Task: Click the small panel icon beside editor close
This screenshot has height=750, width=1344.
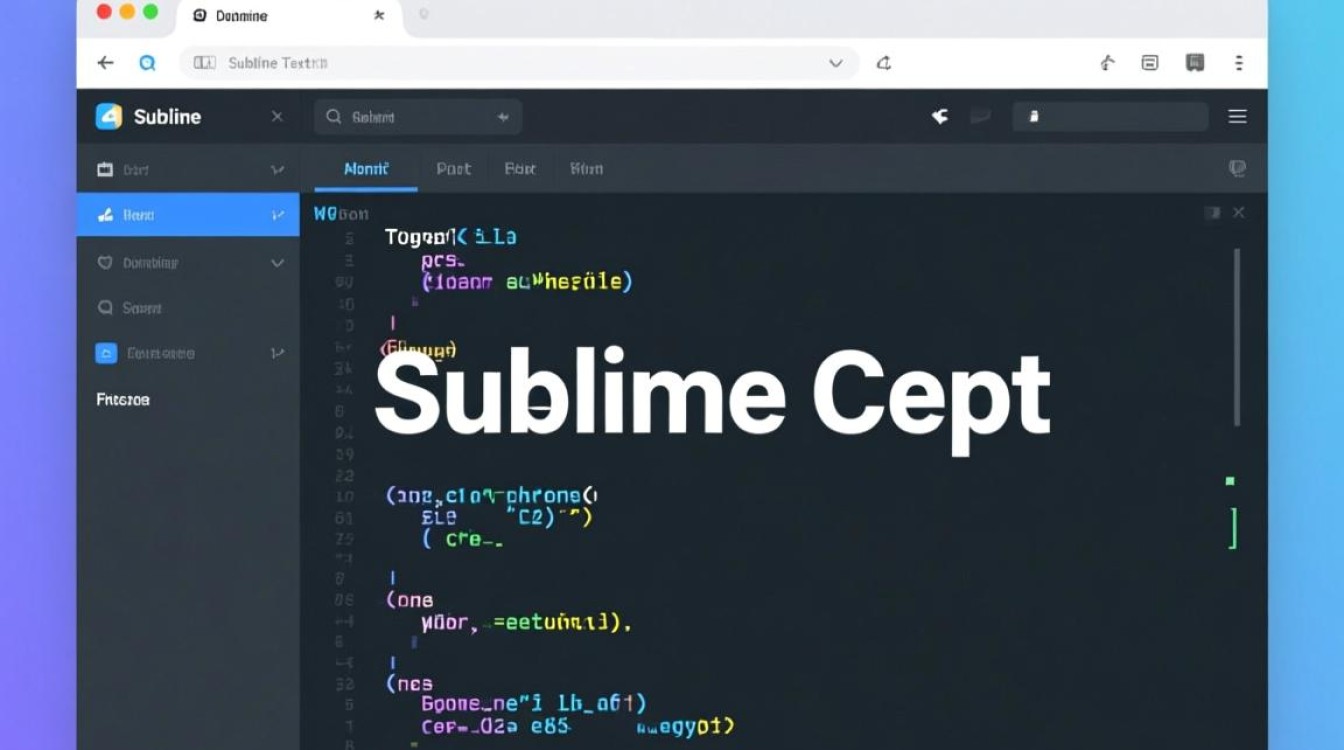Action: tap(1213, 213)
